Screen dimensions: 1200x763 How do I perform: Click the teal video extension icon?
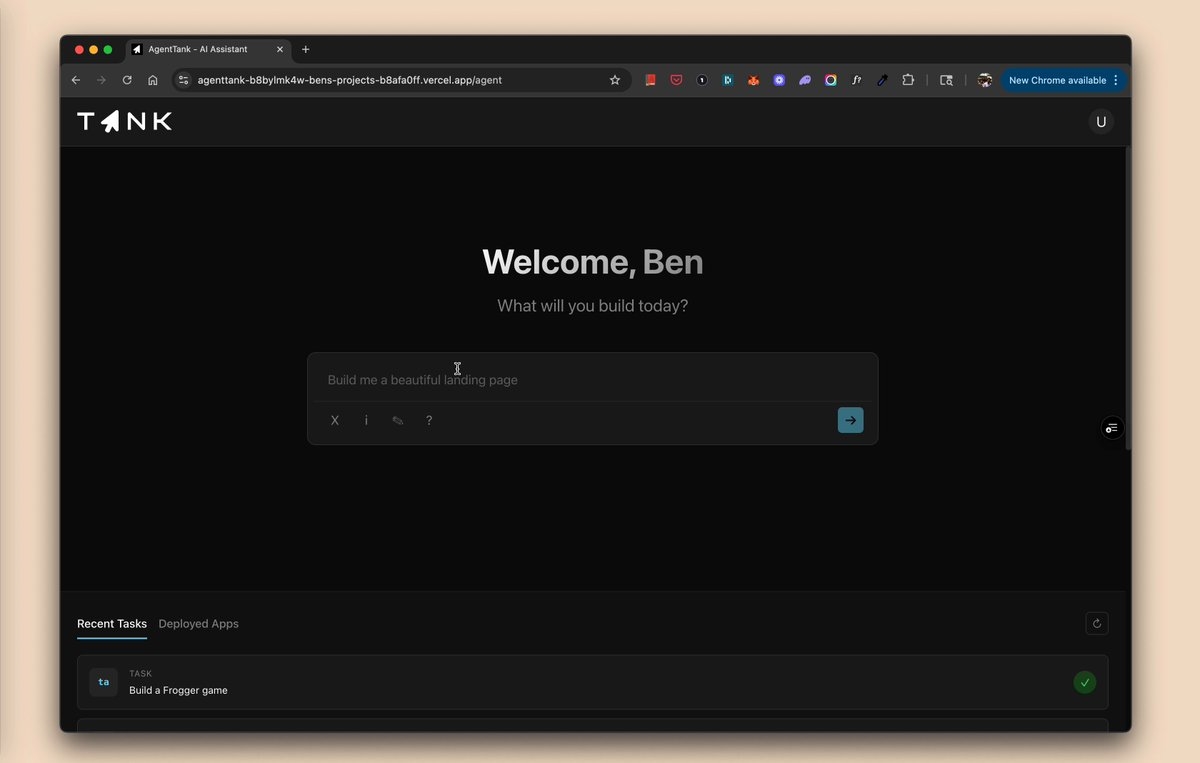(x=728, y=80)
